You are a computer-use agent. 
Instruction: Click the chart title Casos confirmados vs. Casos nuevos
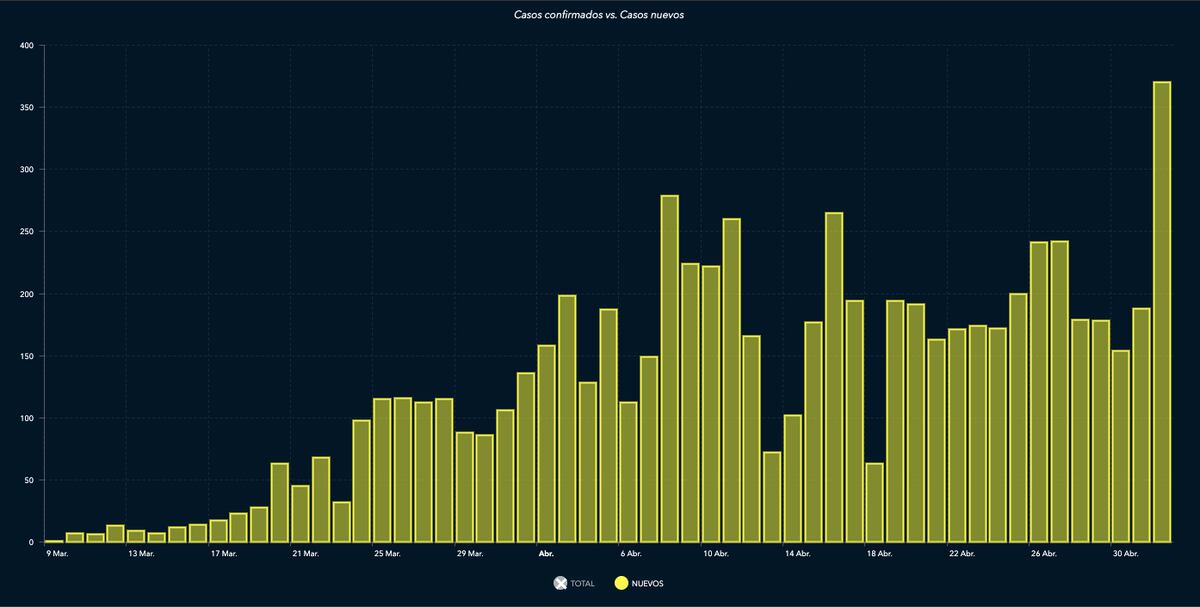tap(599, 15)
